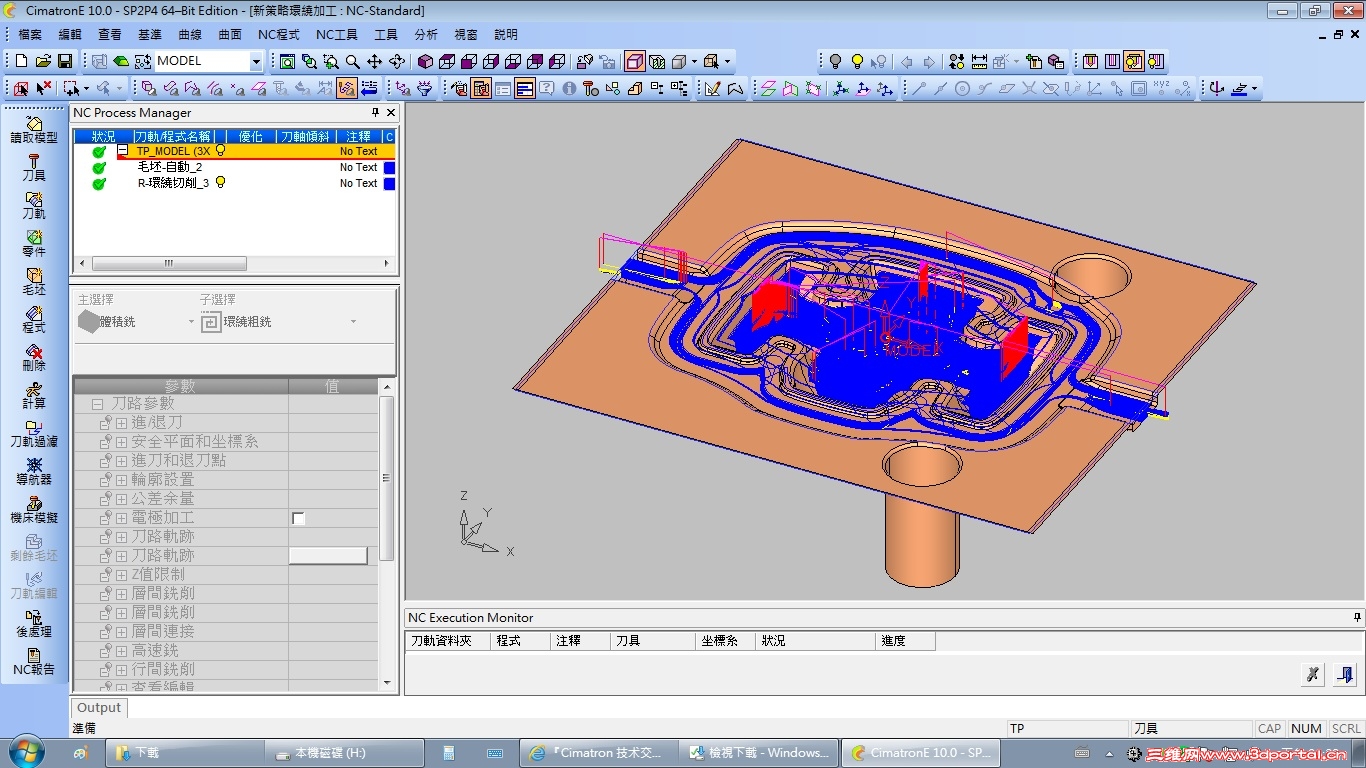Click the gray light bulb hide icon
Image resolution: width=1366 pixels, height=768 pixels.
pos(836,61)
